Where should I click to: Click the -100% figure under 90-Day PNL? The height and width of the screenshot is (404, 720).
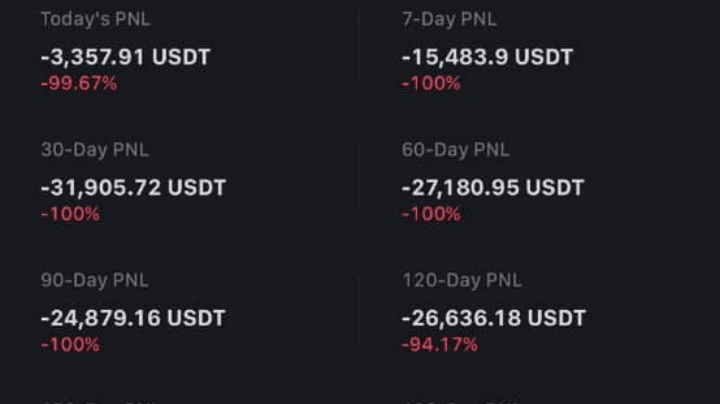(70, 344)
